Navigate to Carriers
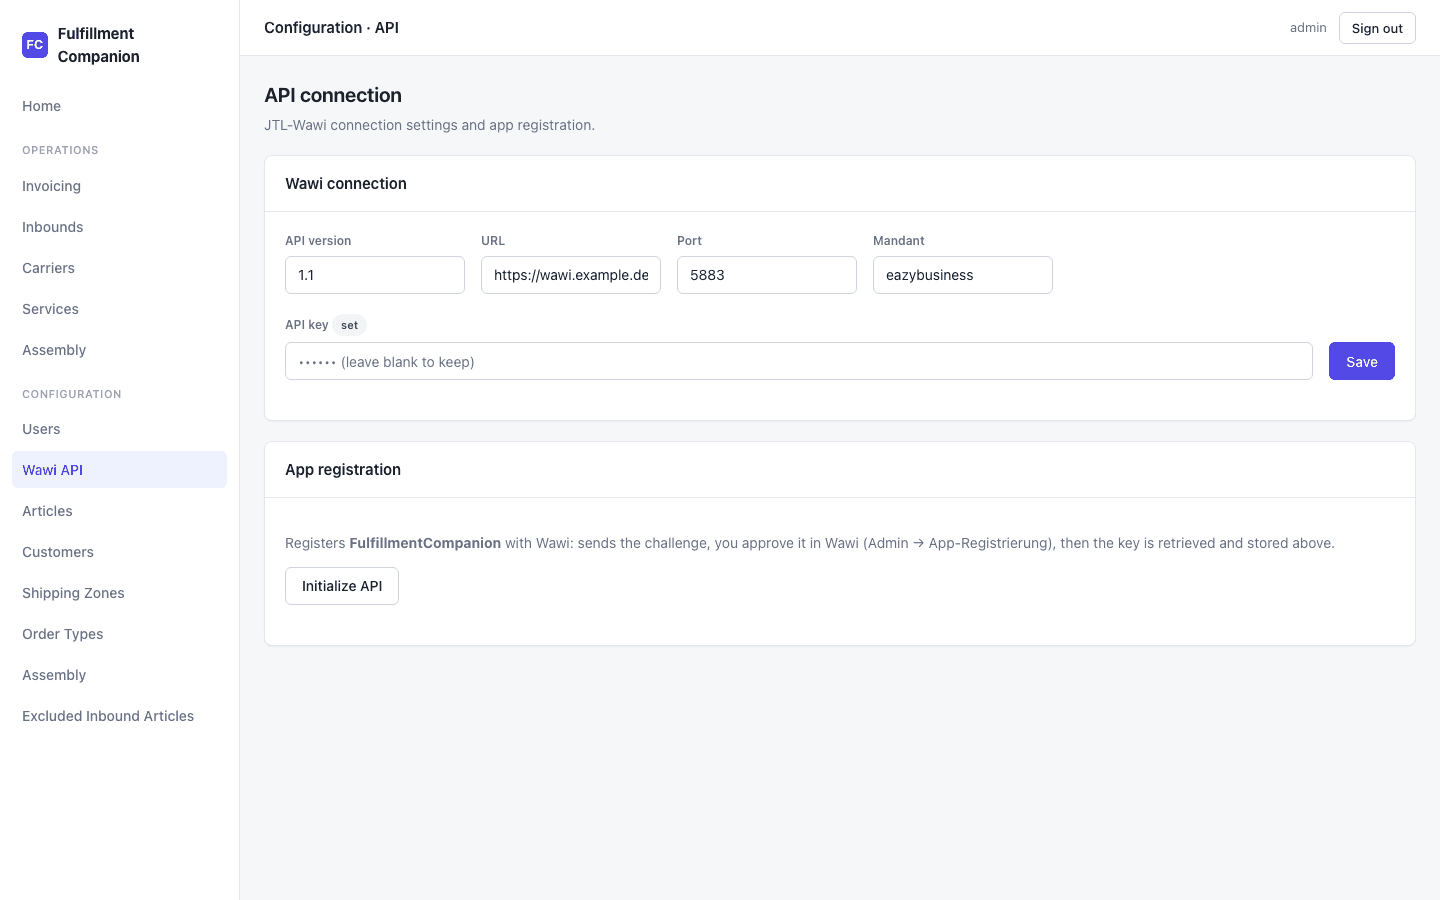This screenshot has width=1440, height=900. [119, 268]
